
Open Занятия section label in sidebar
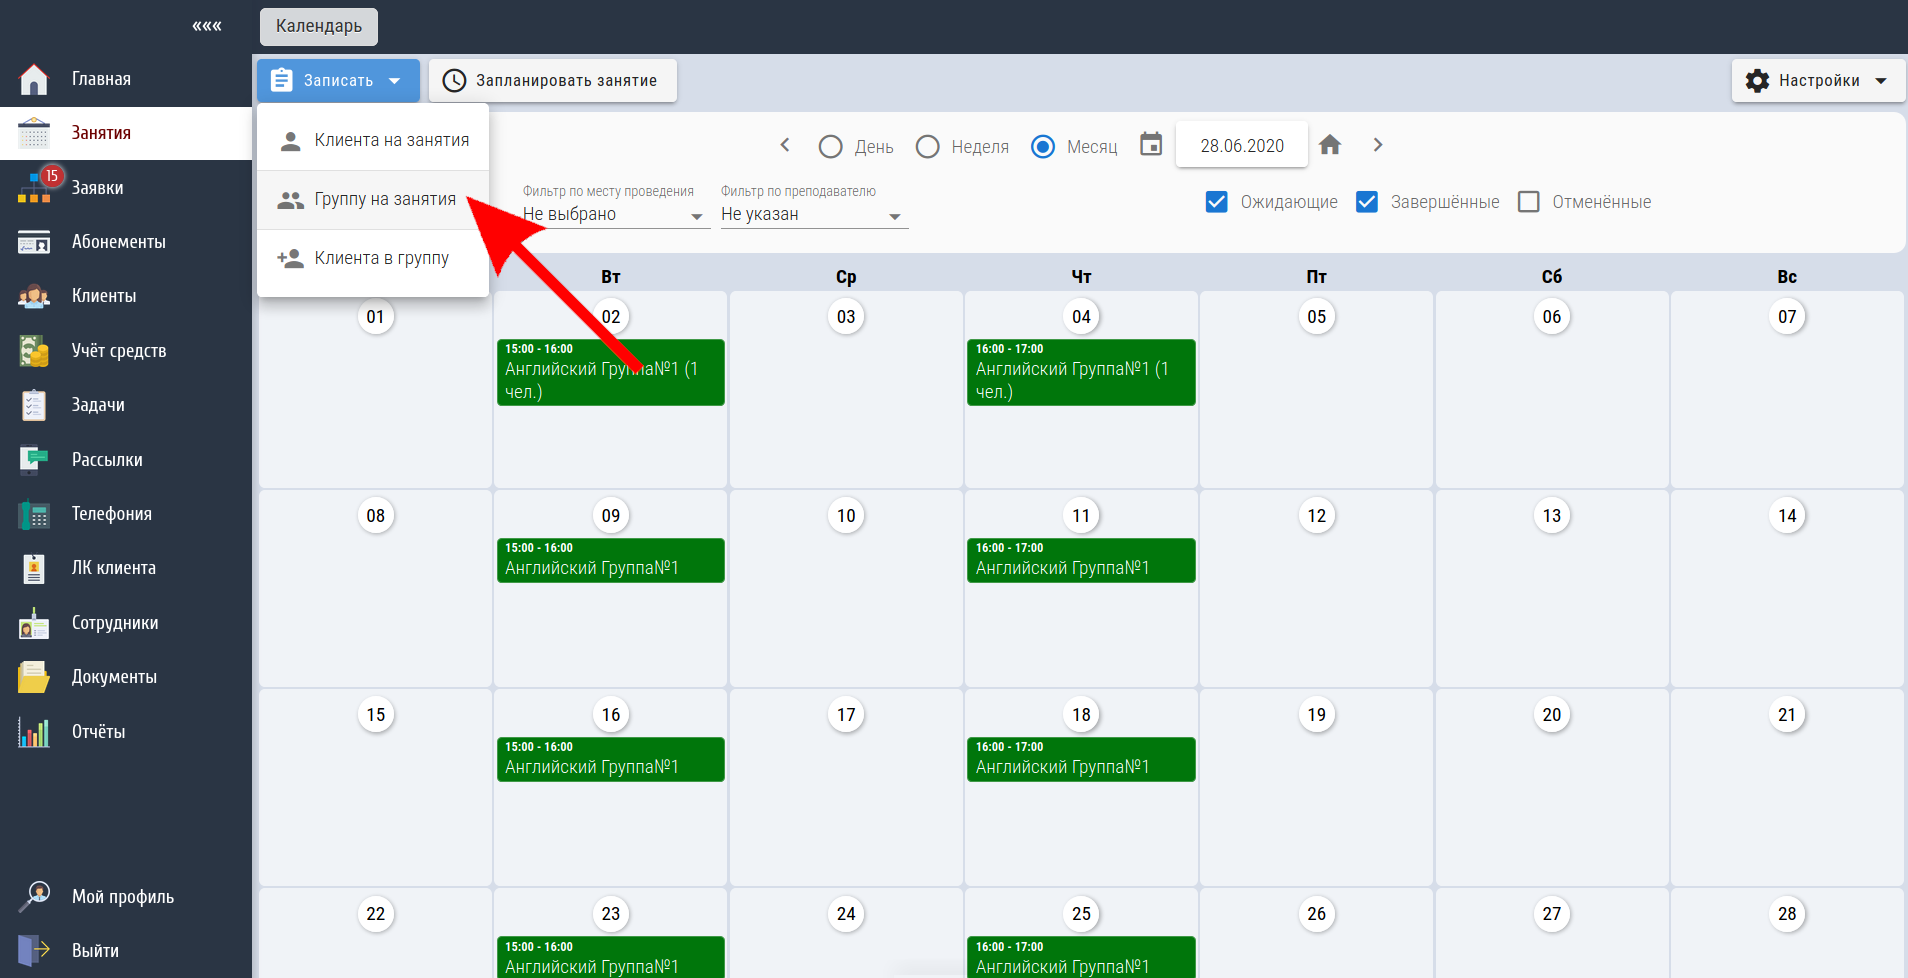(x=101, y=133)
